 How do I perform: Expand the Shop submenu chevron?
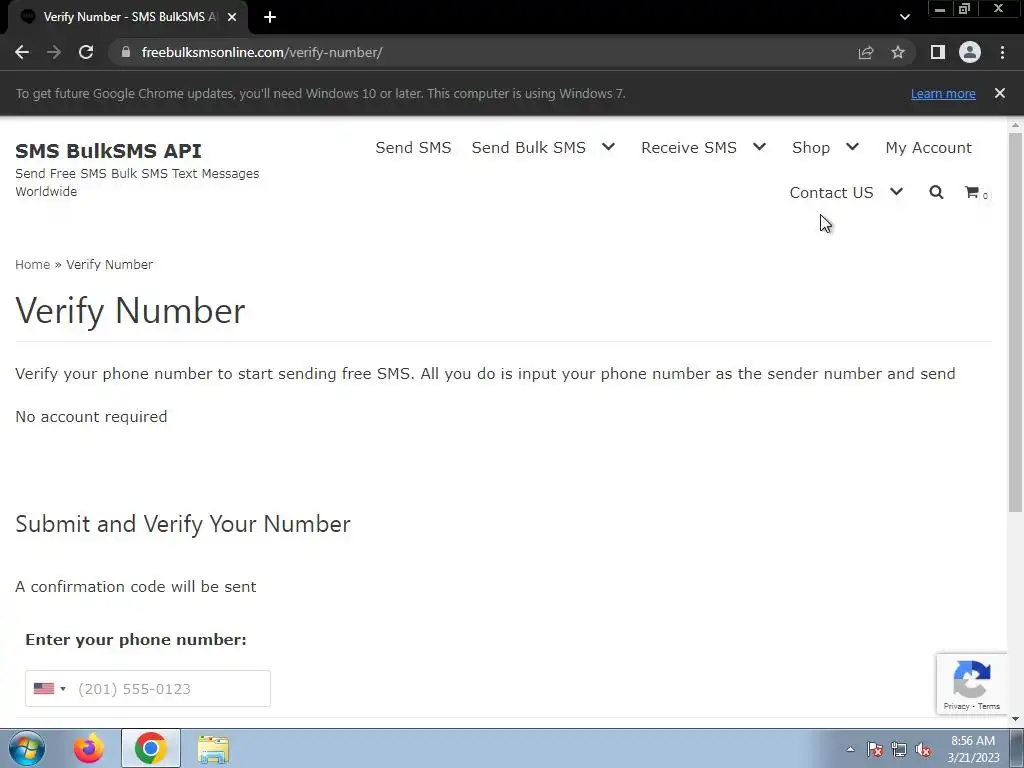852,147
